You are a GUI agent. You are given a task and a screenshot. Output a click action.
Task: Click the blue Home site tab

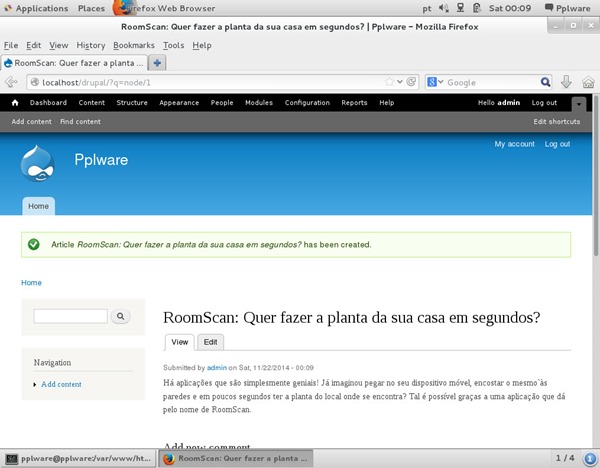click(38, 206)
